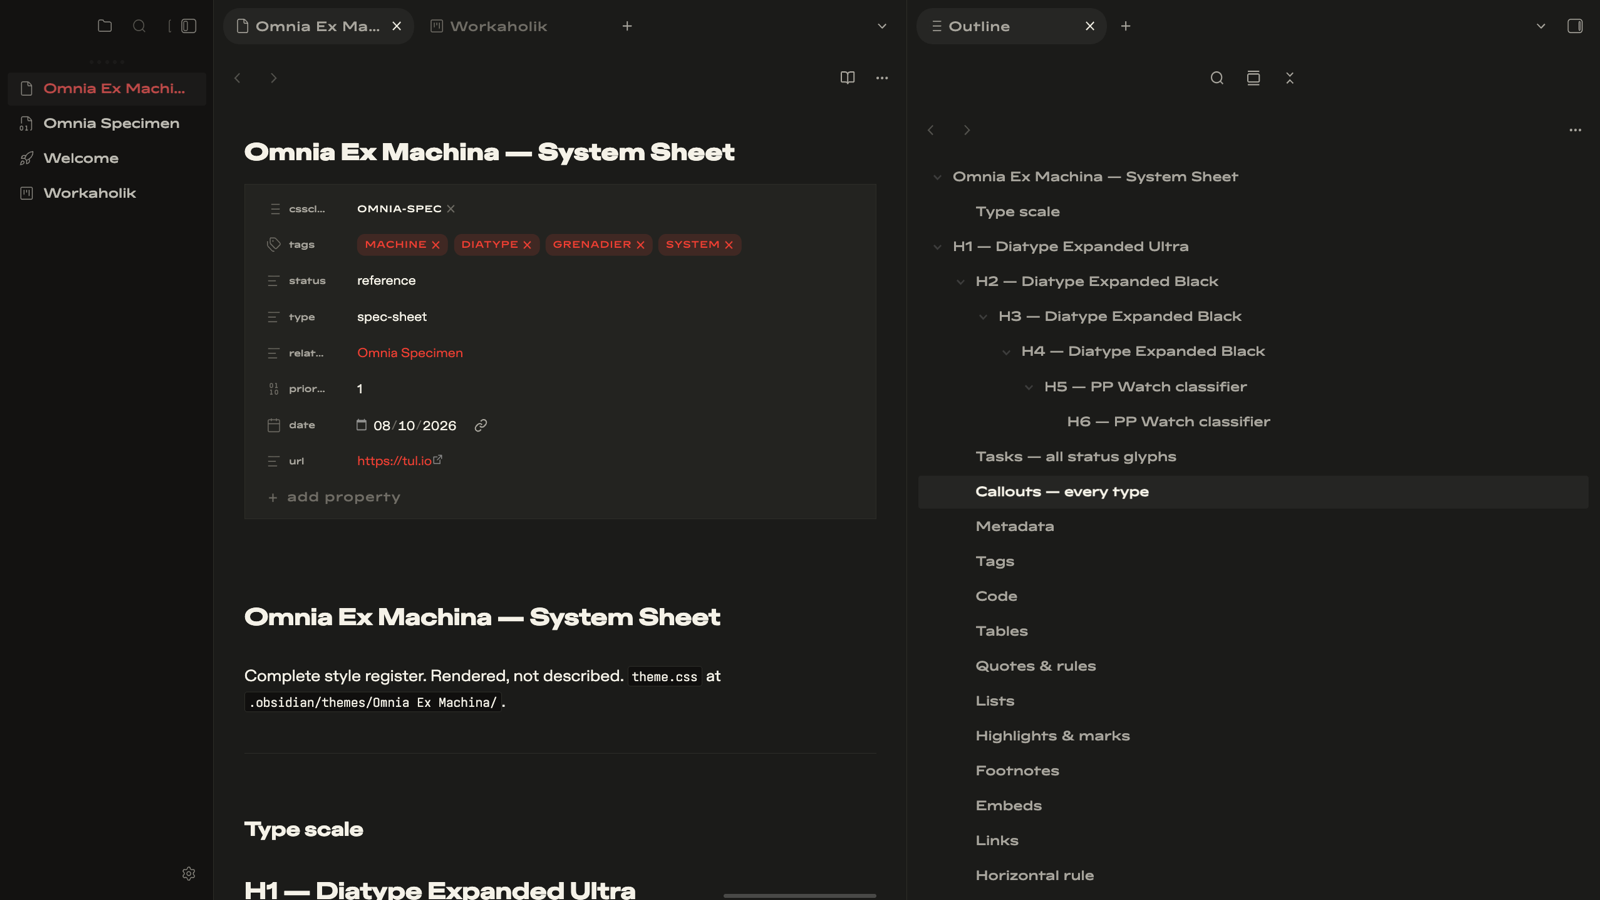Viewport: 1600px width, 900px height.
Task: Select the Outline tab
Action: click(1011, 26)
